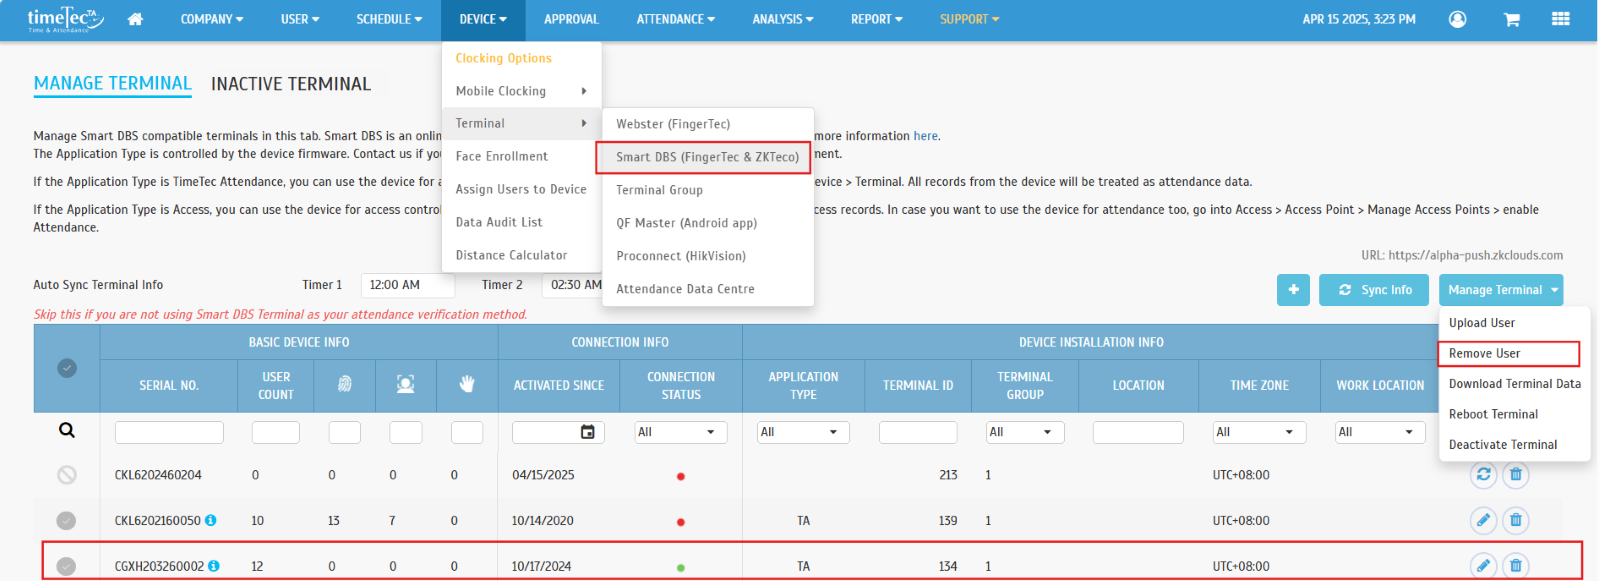Open the Connection Status filter dropdown
Image resolution: width=1600 pixels, height=581 pixels.
[680, 432]
